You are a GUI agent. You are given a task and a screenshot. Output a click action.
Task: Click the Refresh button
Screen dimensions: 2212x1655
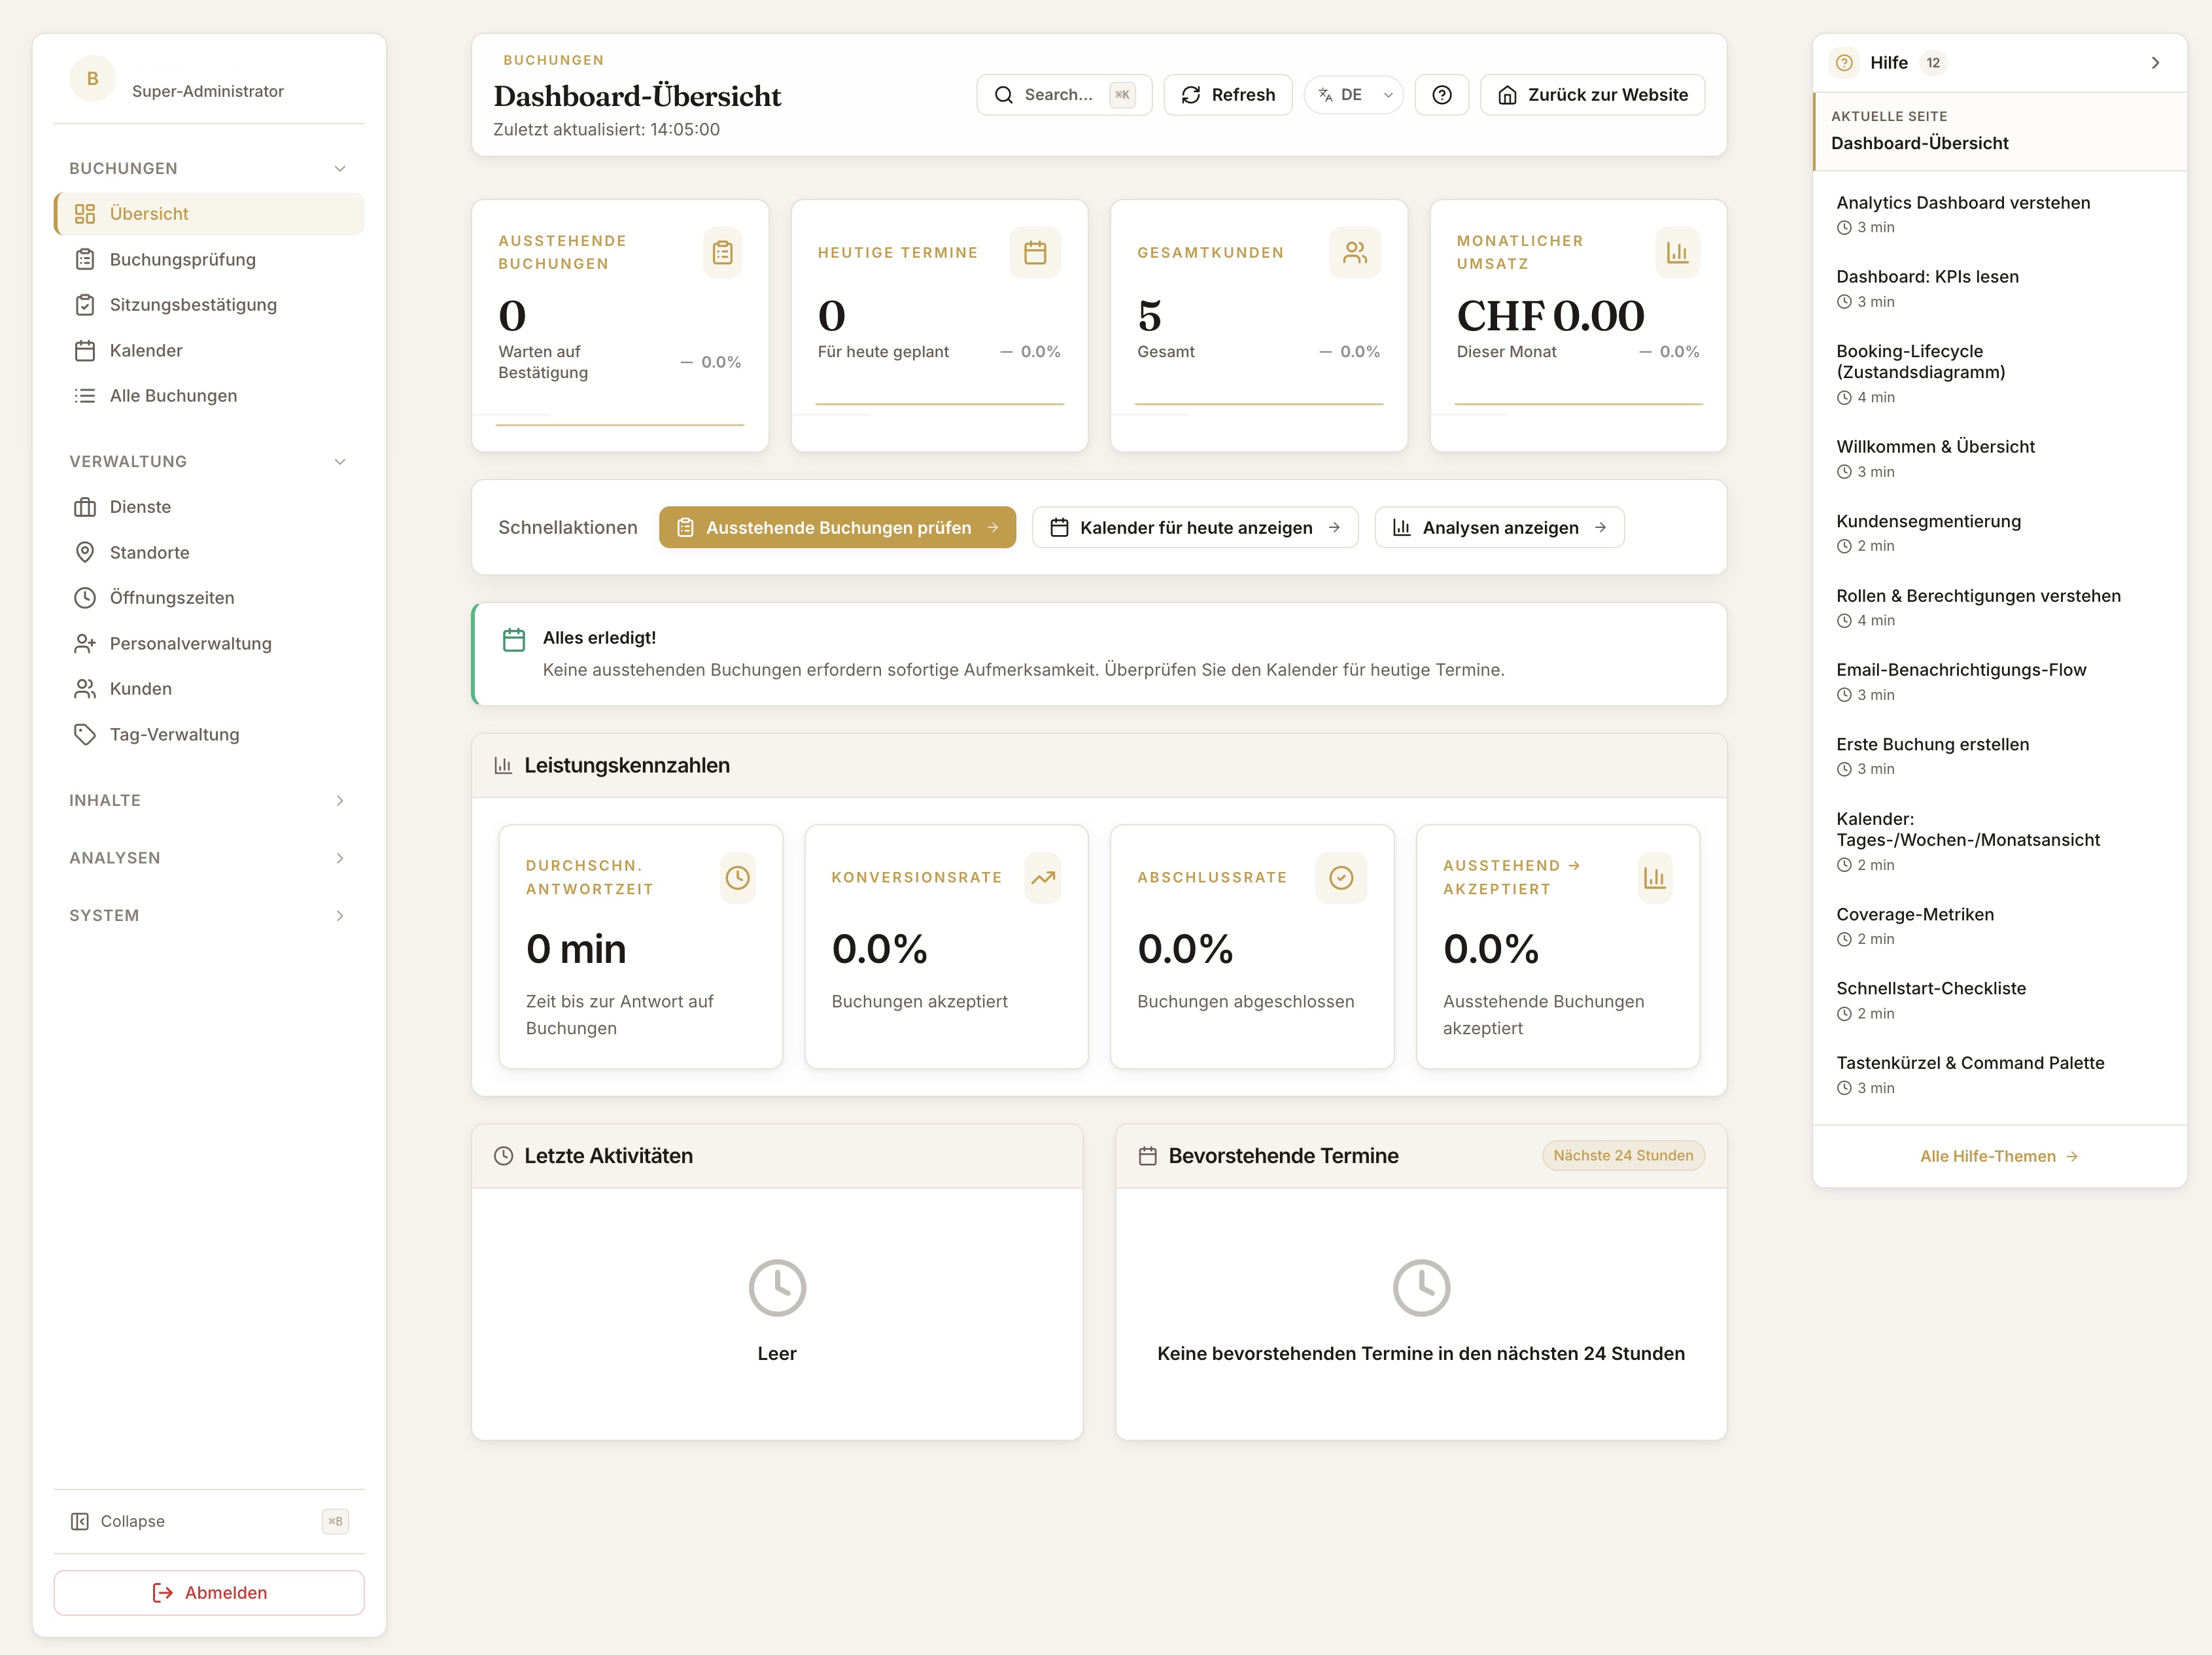click(1227, 95)
